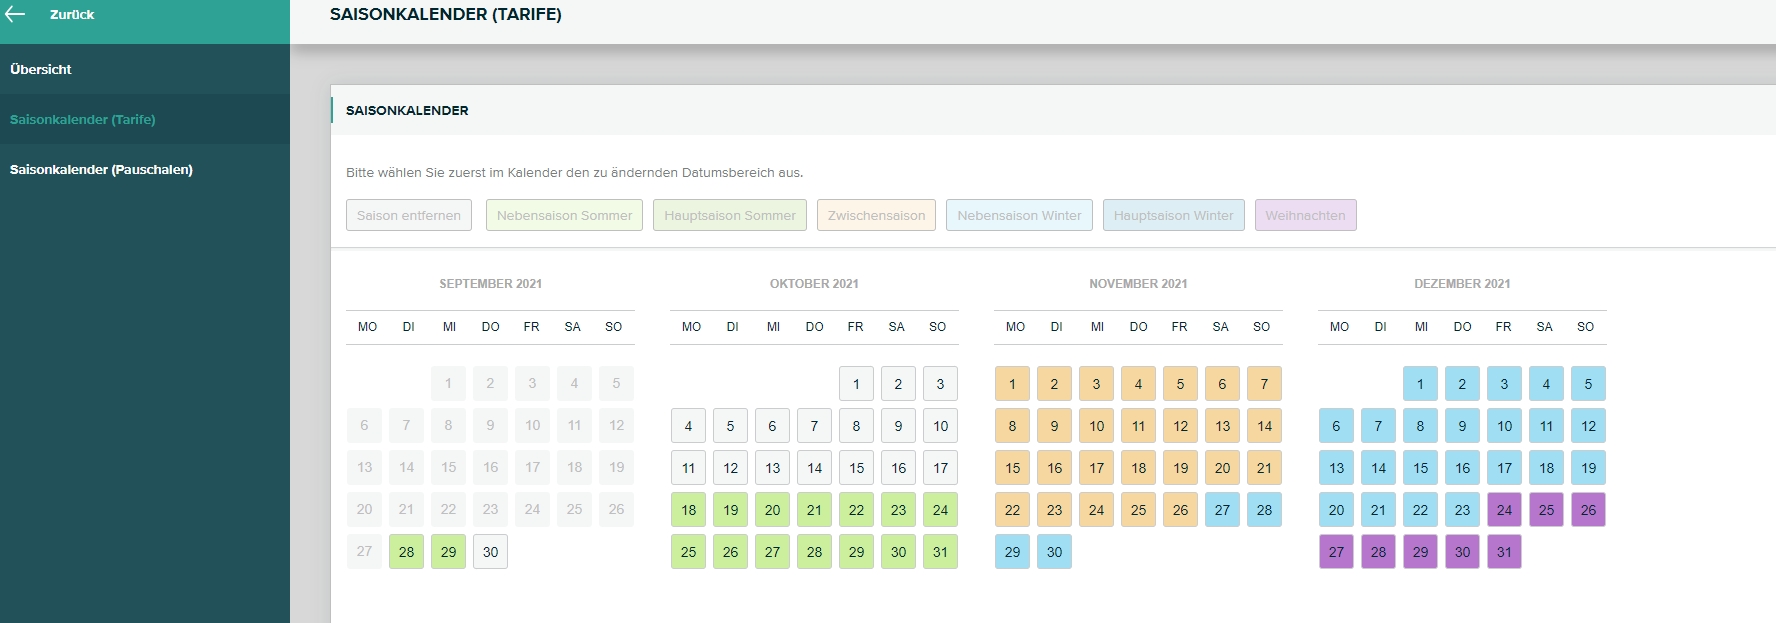Pick November 1 in the calendar
This screenshot has width=1776, height=623.
[1012, 384]
